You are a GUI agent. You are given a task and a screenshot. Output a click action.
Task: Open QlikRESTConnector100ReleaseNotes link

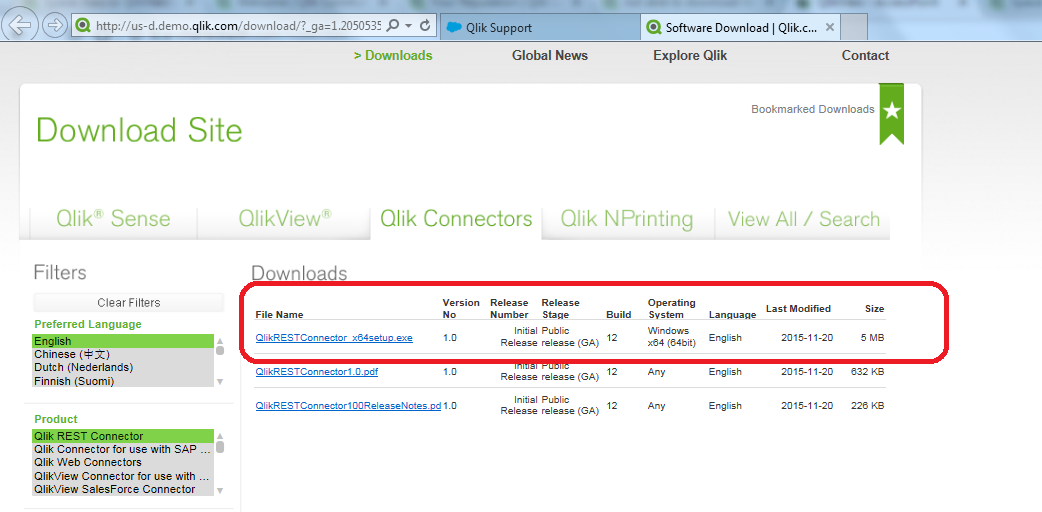point(348,406)
